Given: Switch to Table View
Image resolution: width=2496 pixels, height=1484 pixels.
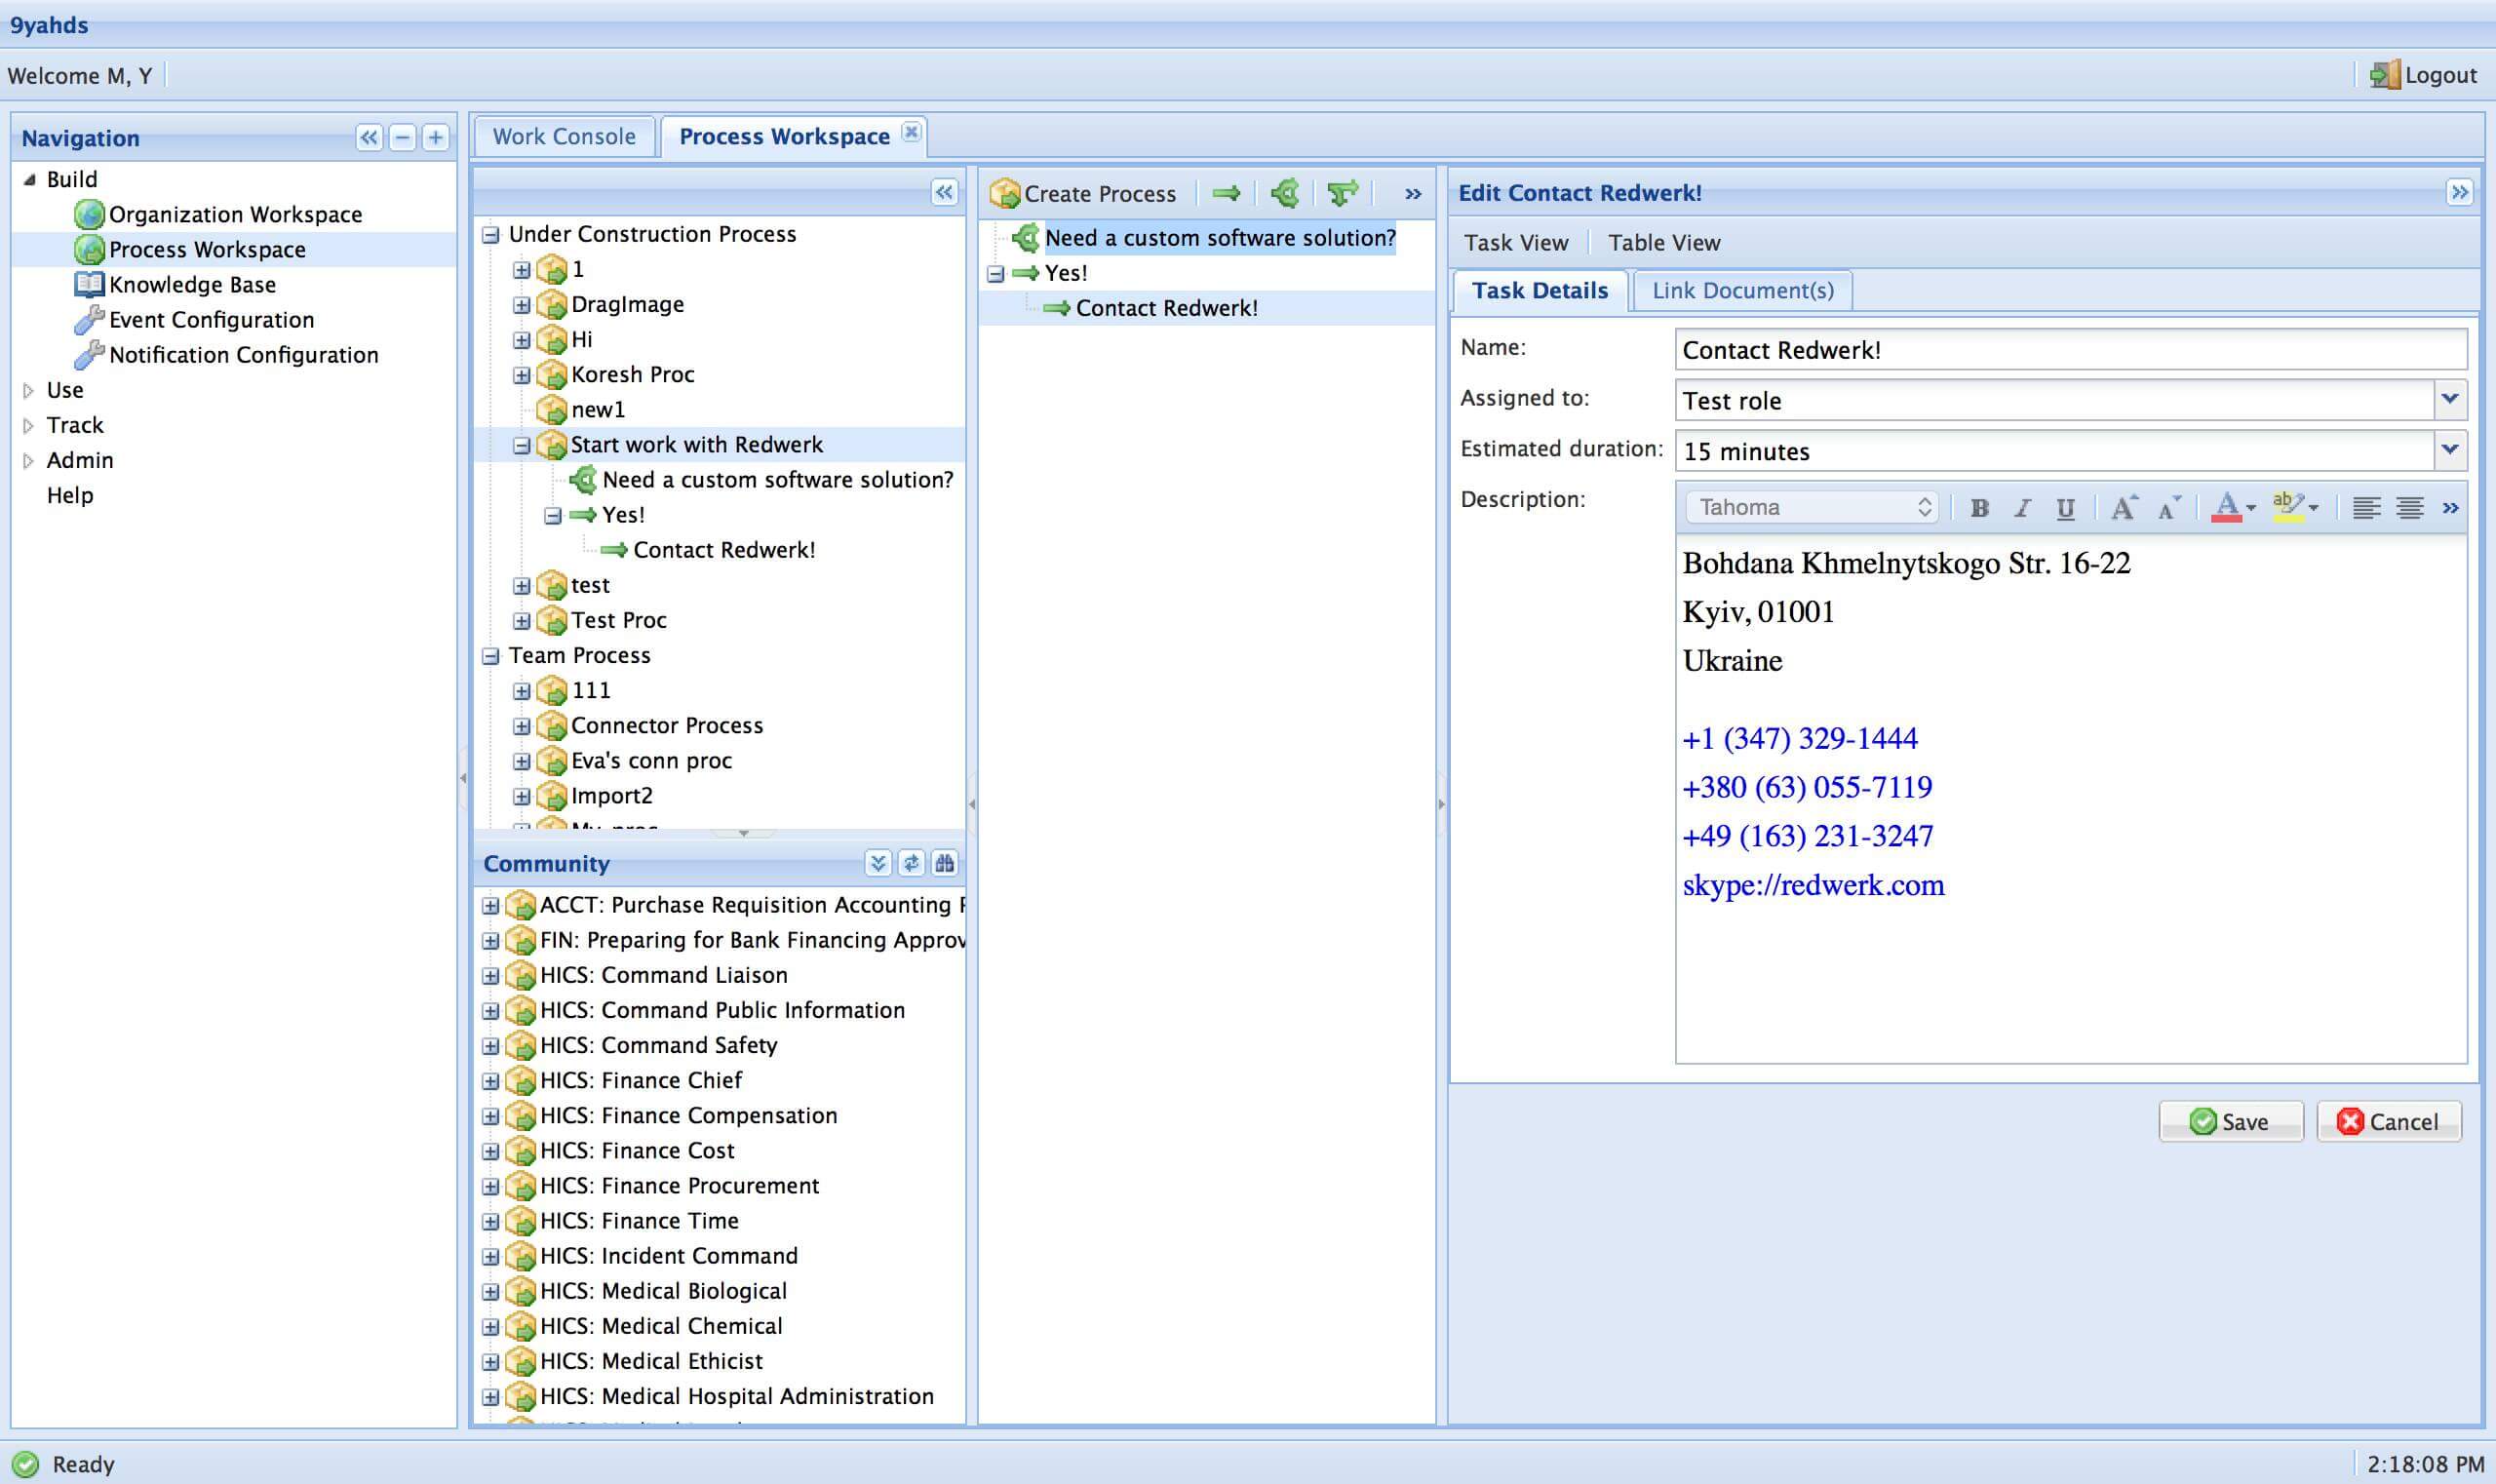Looking at the screenshot, I should click(x=1664, y=242).
